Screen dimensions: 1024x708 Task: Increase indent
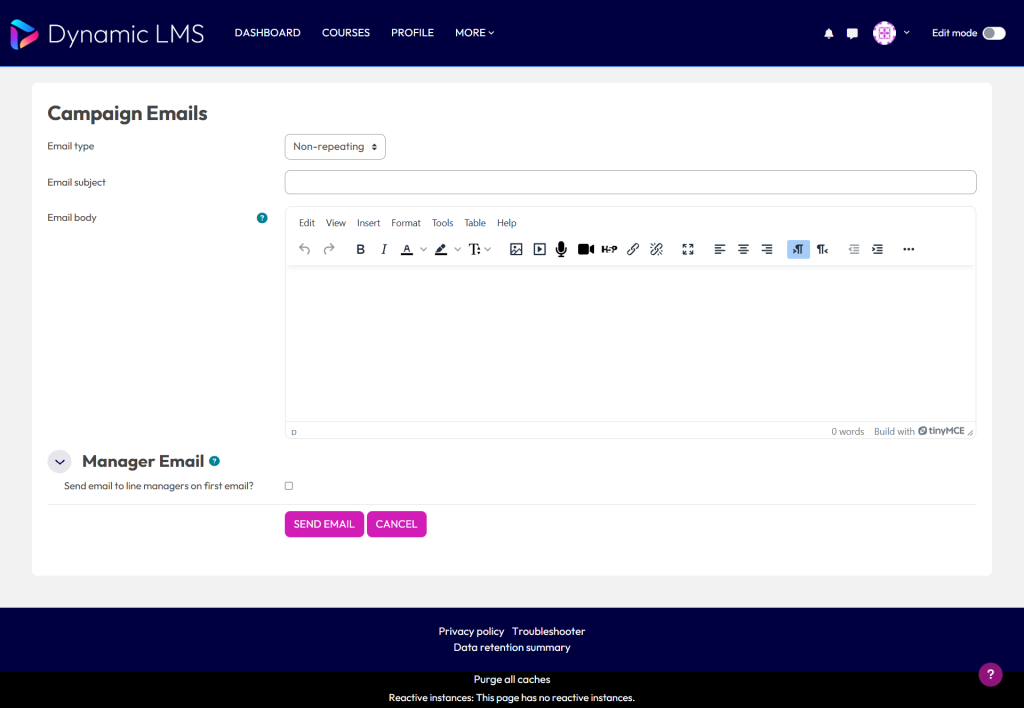click(x=877, y=249)
